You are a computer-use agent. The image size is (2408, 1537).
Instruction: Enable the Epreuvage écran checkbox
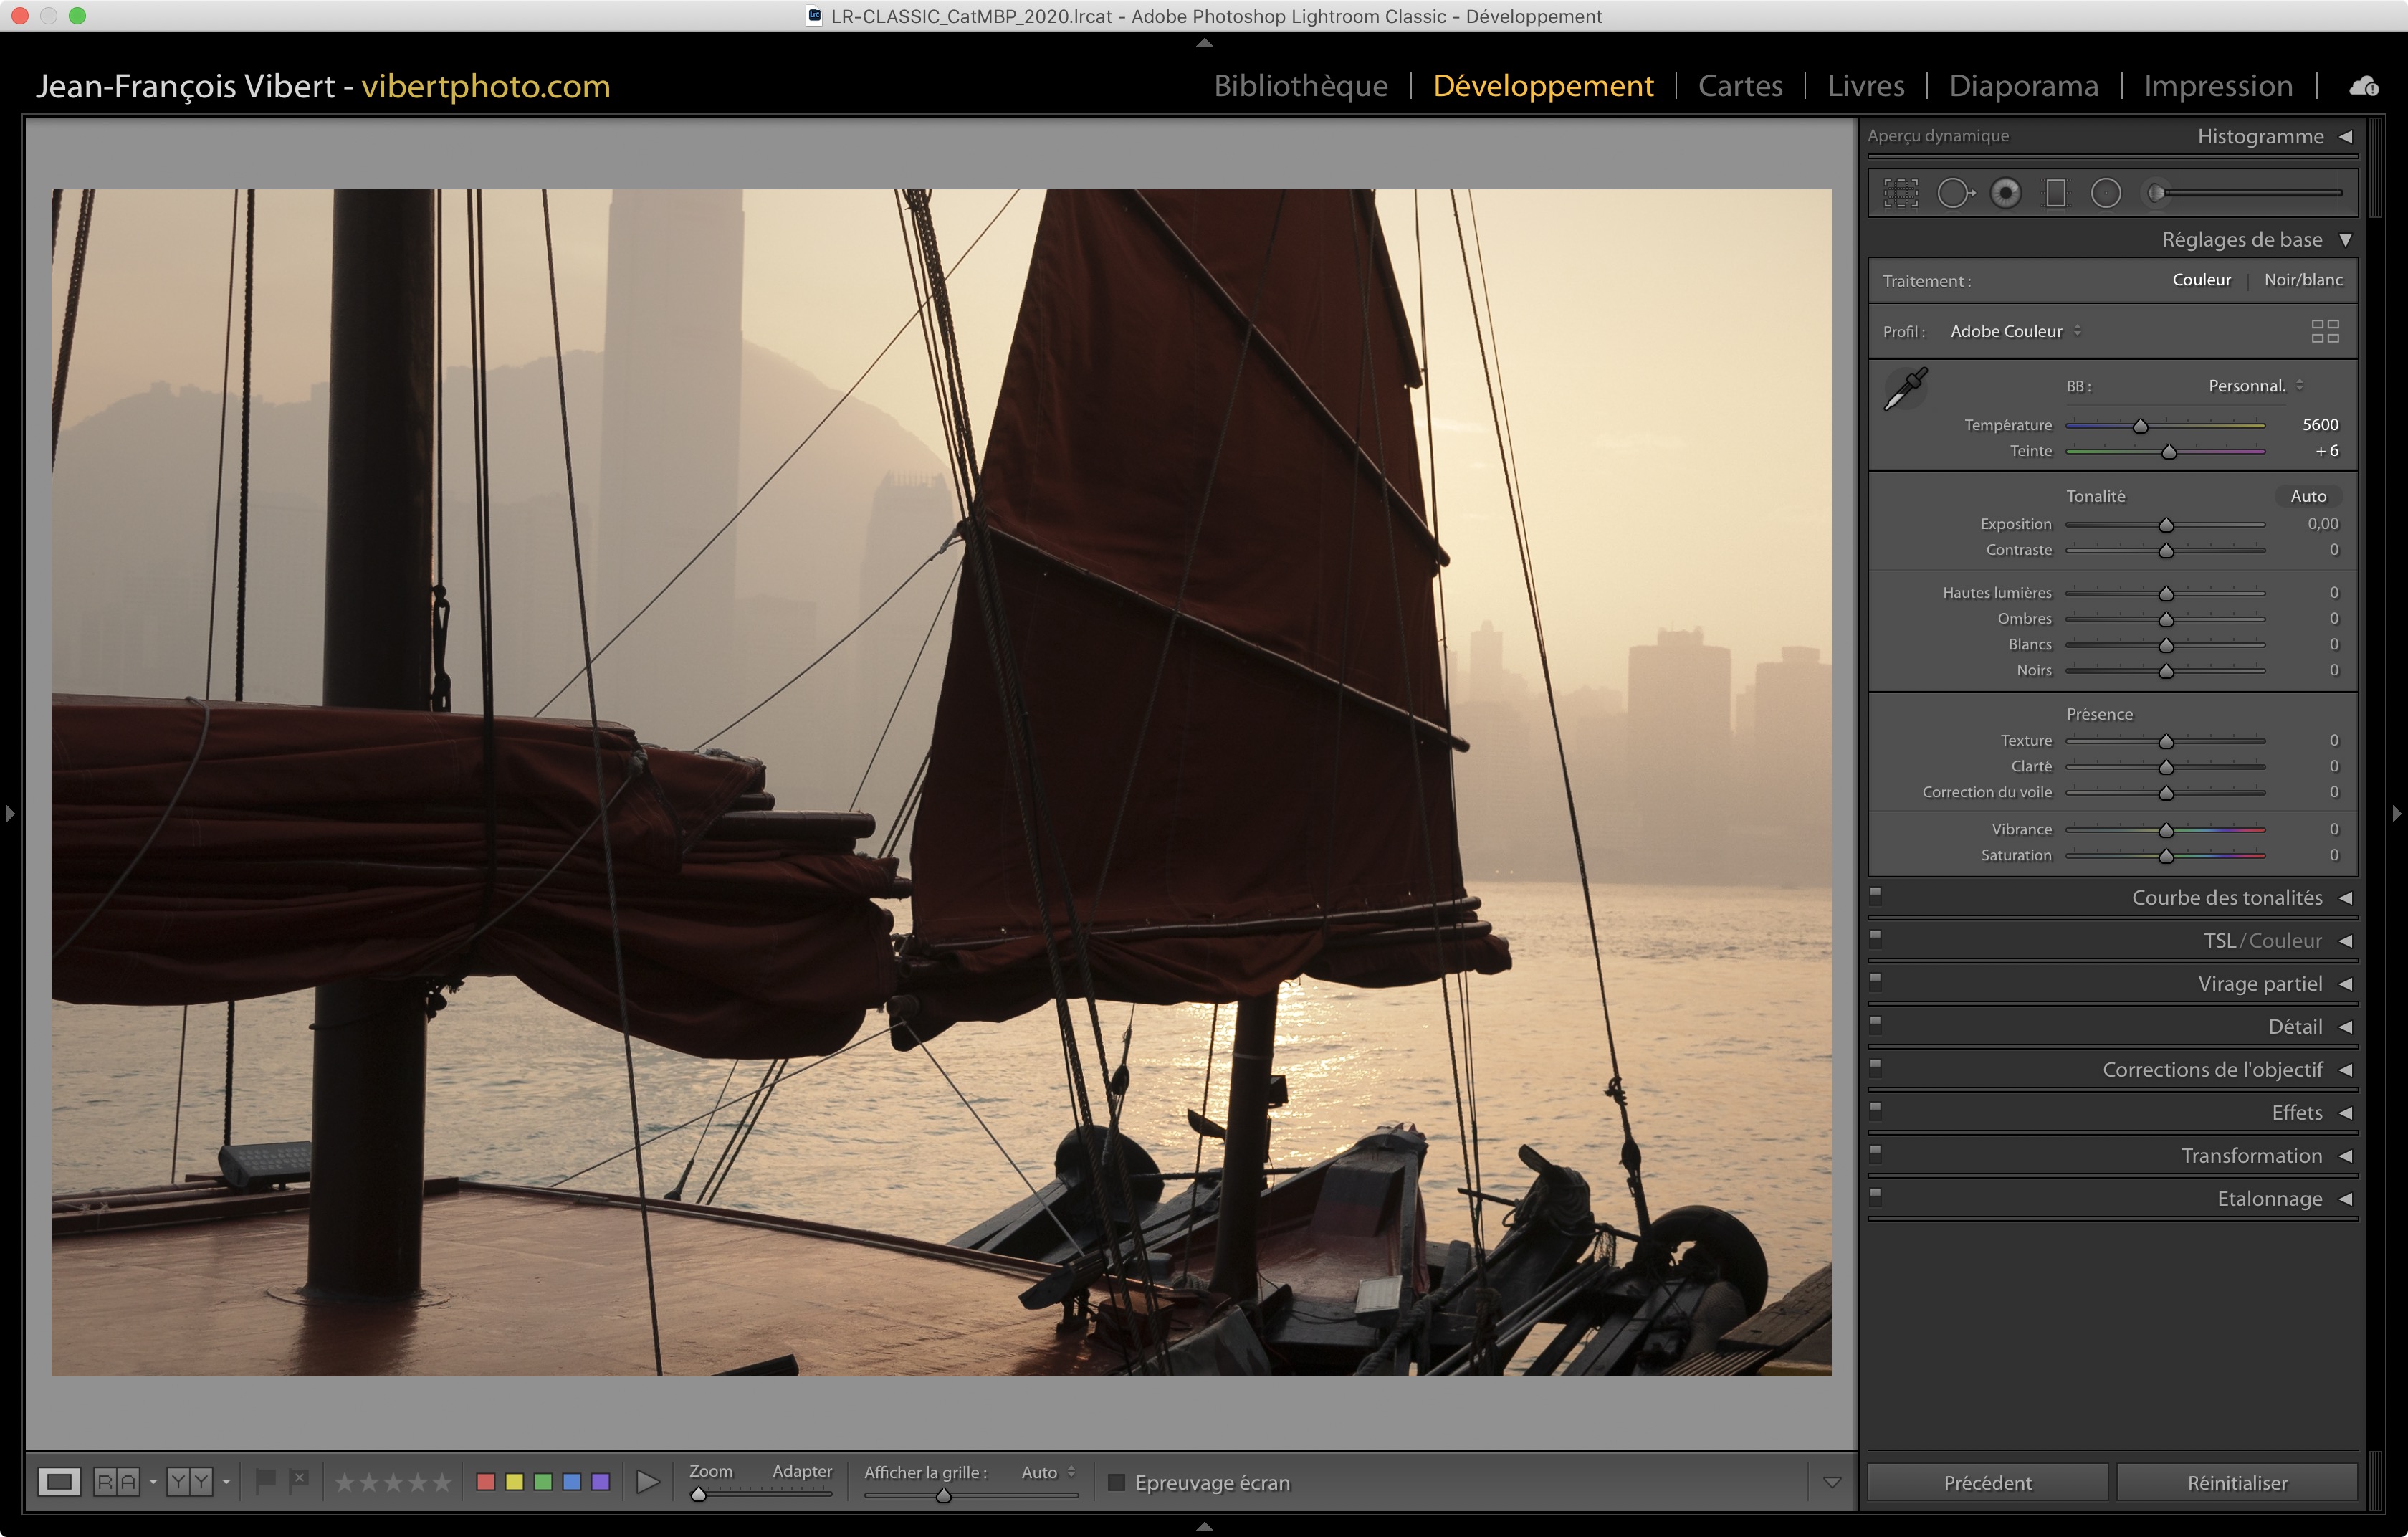(x=1117, y=1482)
